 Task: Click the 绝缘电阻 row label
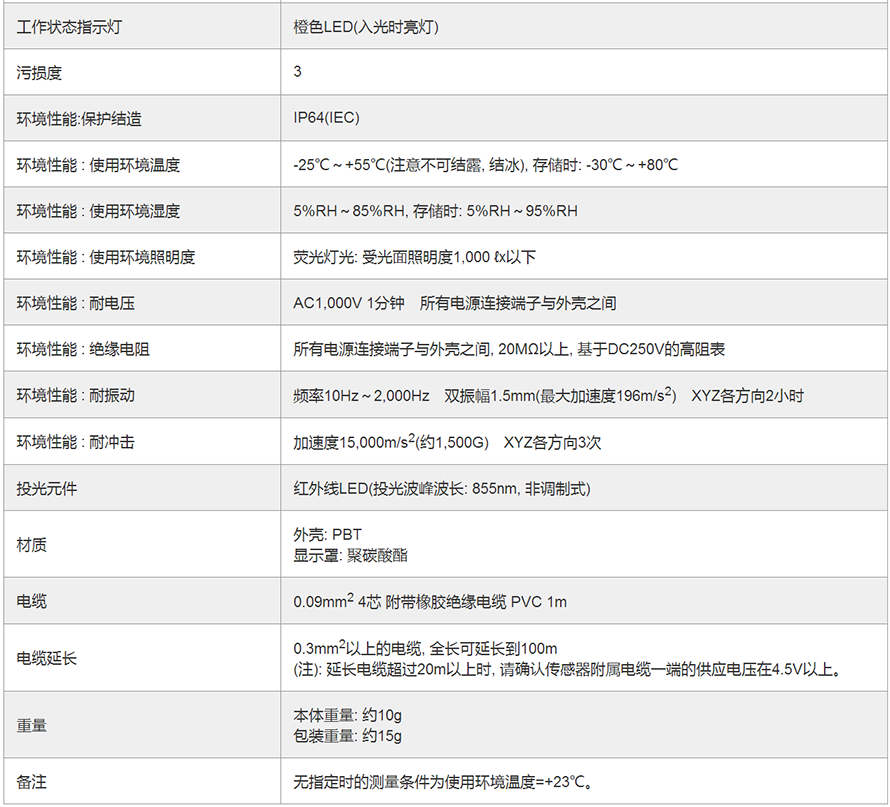pyautogui.click(x=84, y=349)
